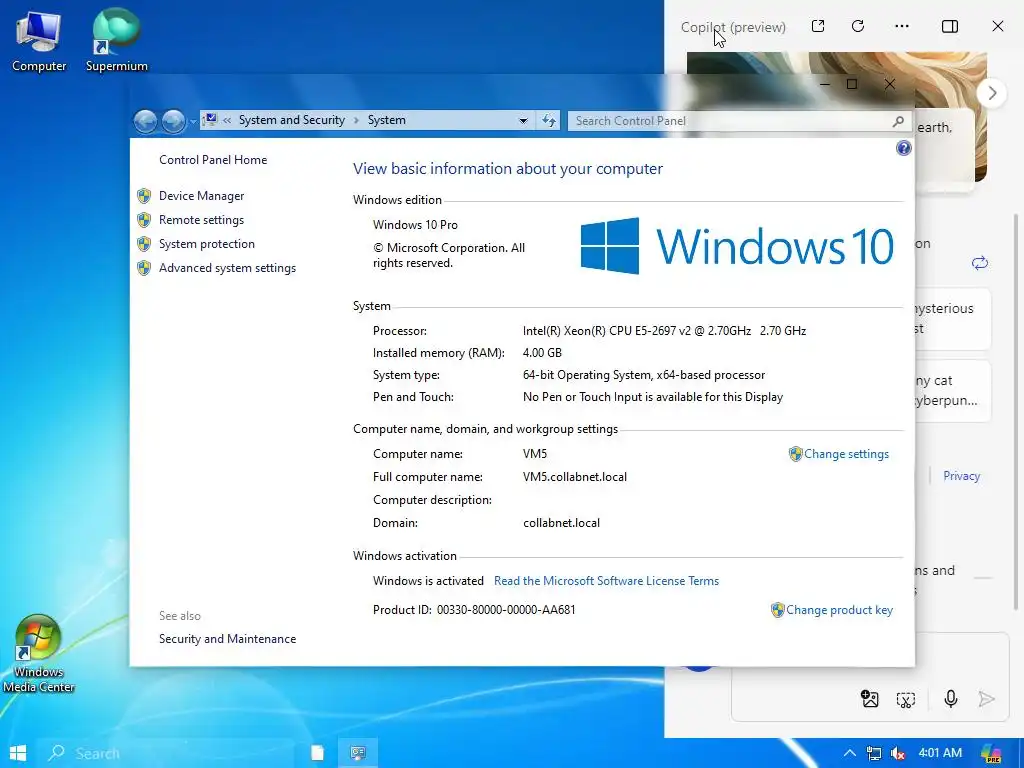
Task: Click the Copilot conversation style swap icon
Action: pyautogui.click(x=980, y=263)
